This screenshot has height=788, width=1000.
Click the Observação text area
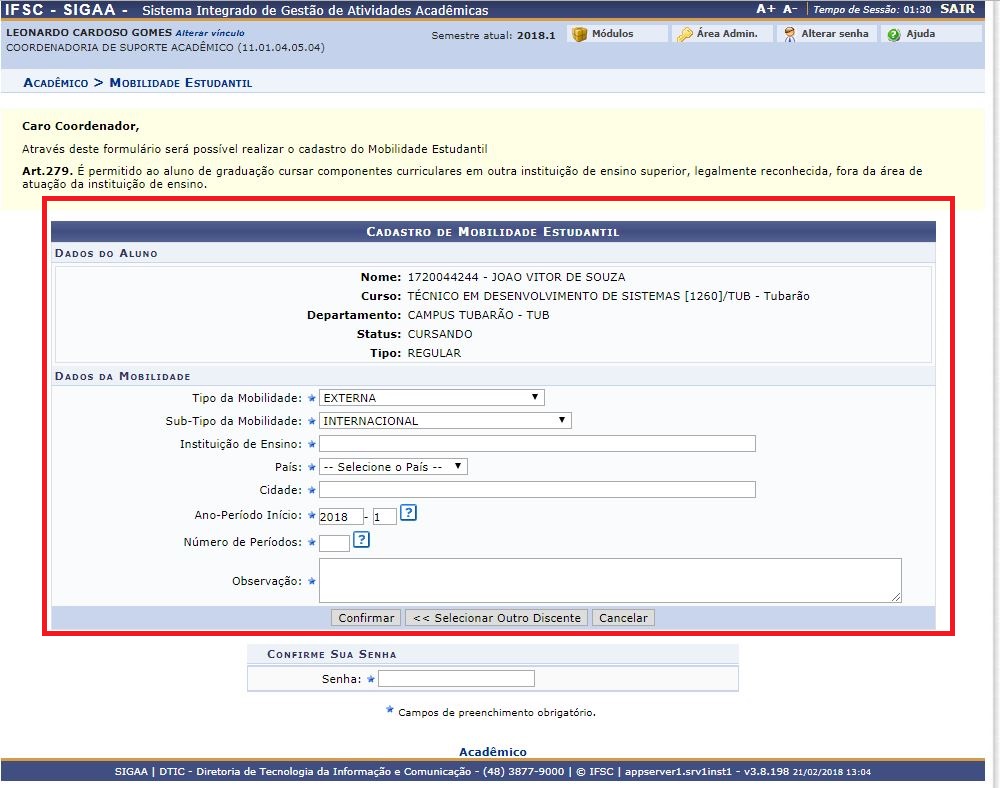point(610,580)
